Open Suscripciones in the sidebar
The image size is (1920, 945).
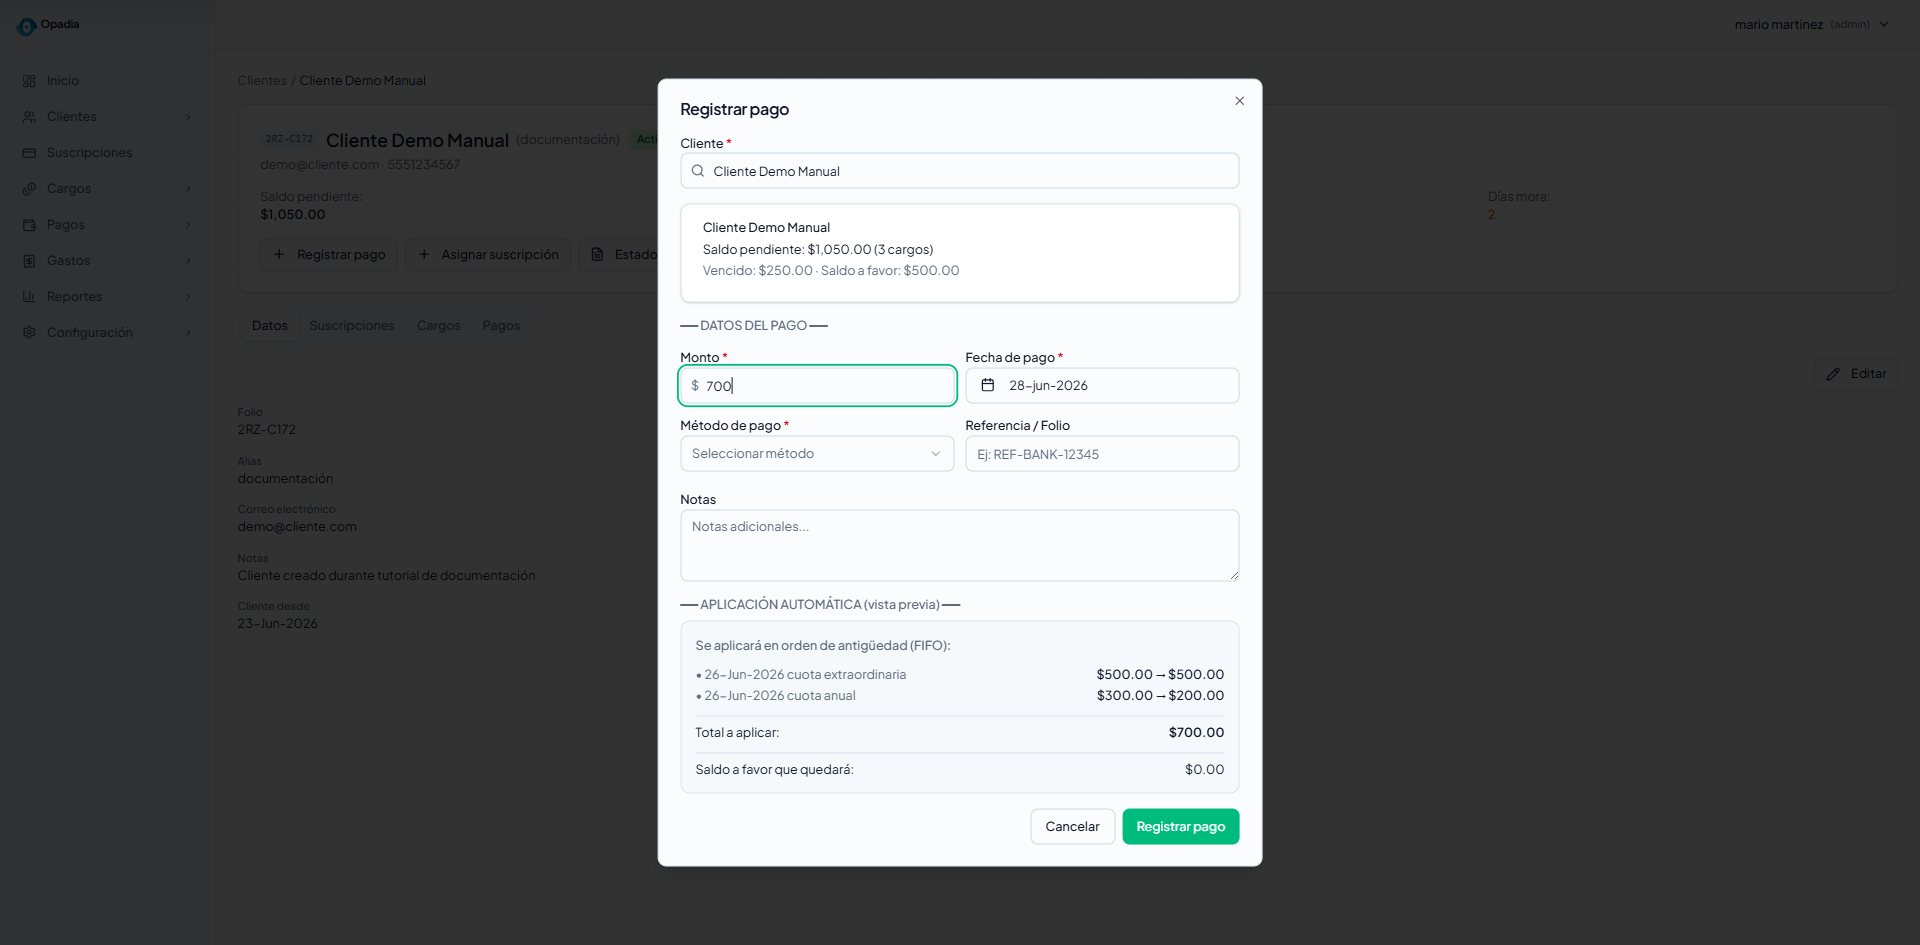pos(89,153)
